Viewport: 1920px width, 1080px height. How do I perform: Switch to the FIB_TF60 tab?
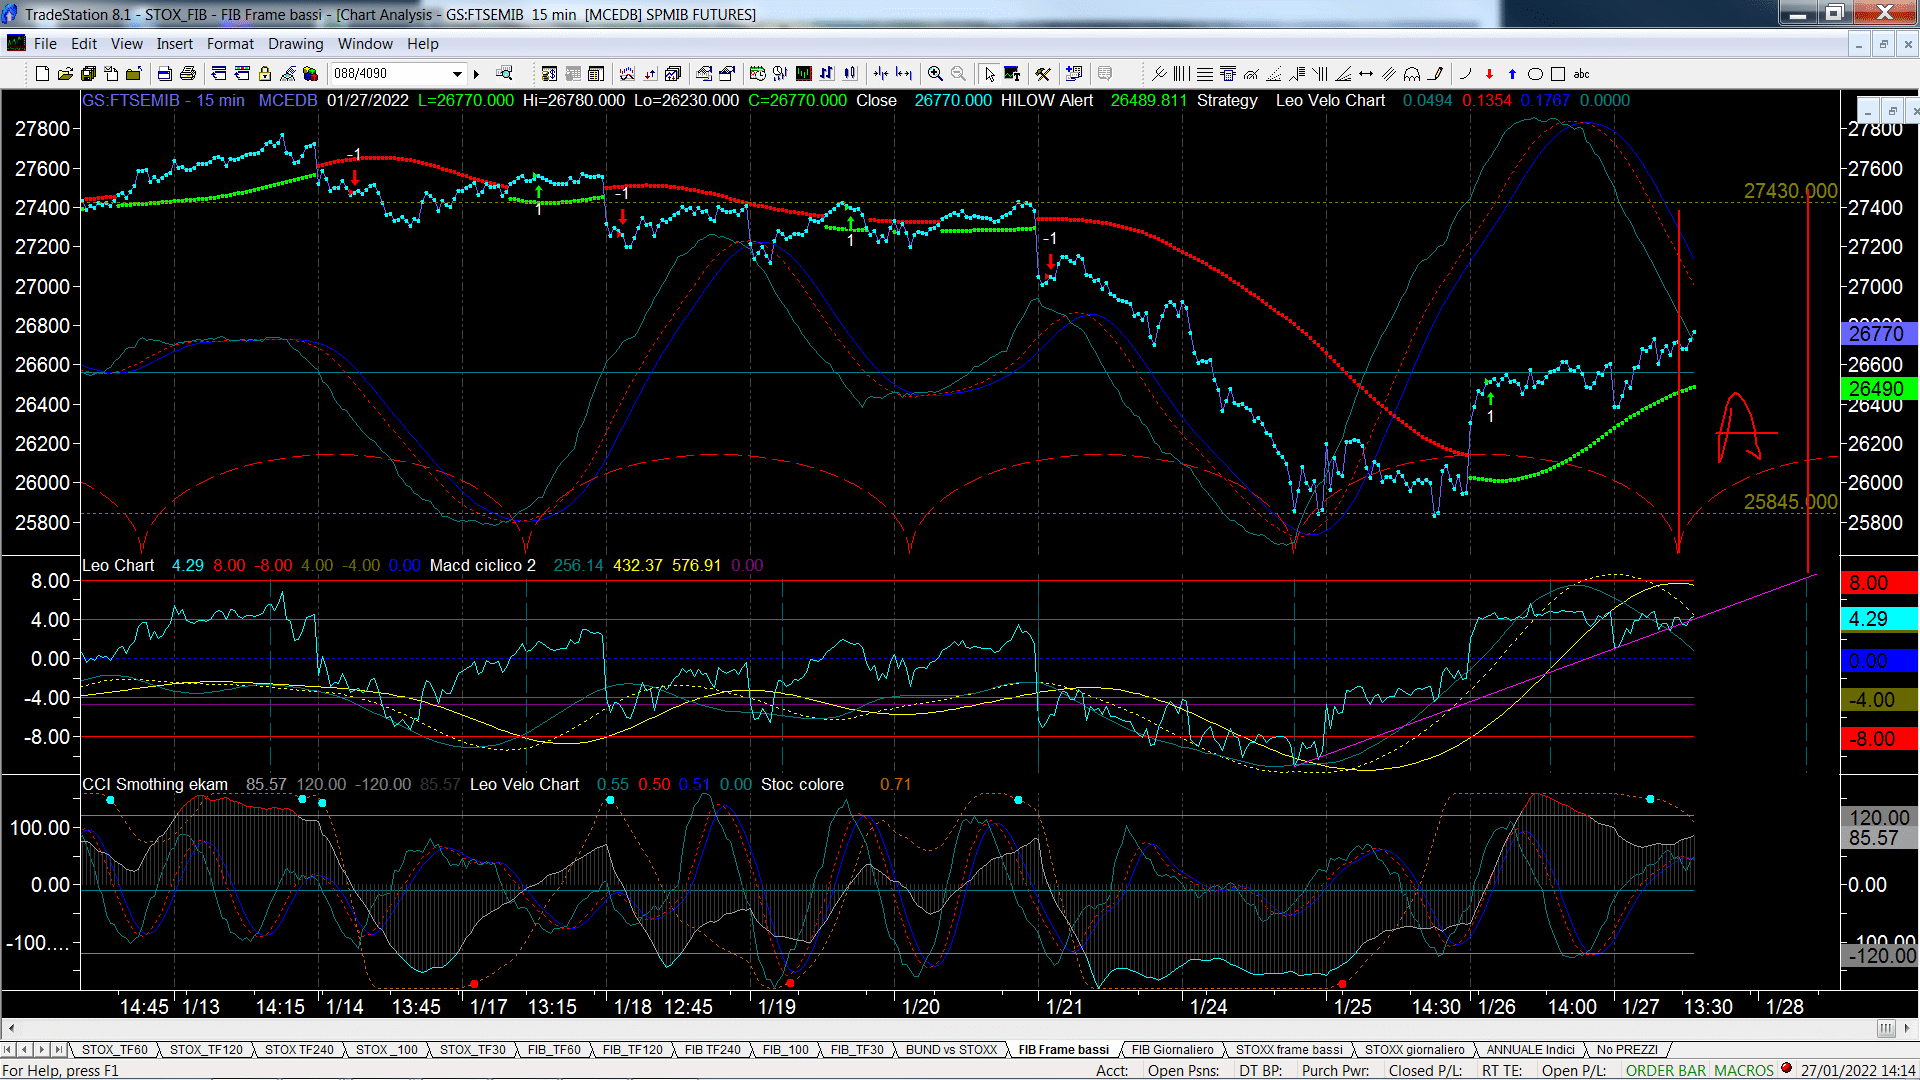click(554, 1049)
